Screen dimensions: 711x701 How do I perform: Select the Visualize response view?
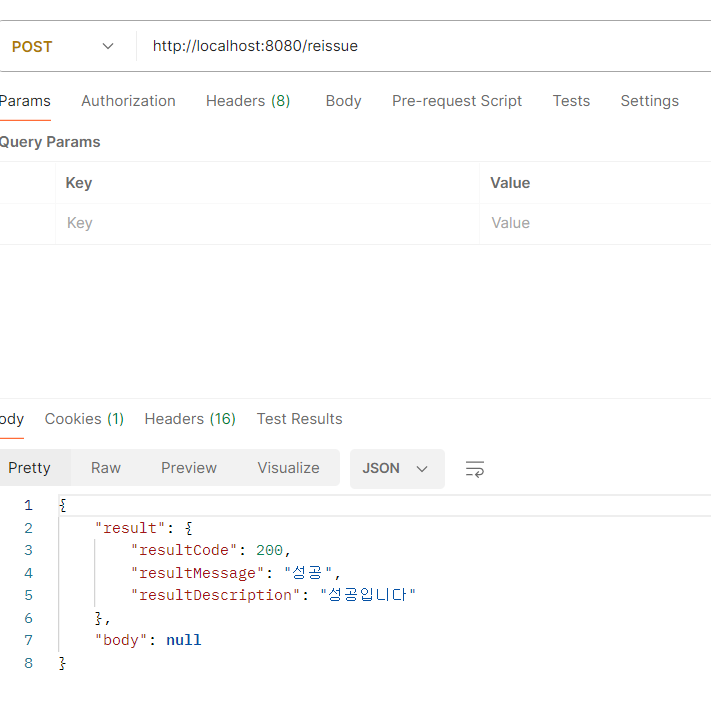[x=288, y=468]
